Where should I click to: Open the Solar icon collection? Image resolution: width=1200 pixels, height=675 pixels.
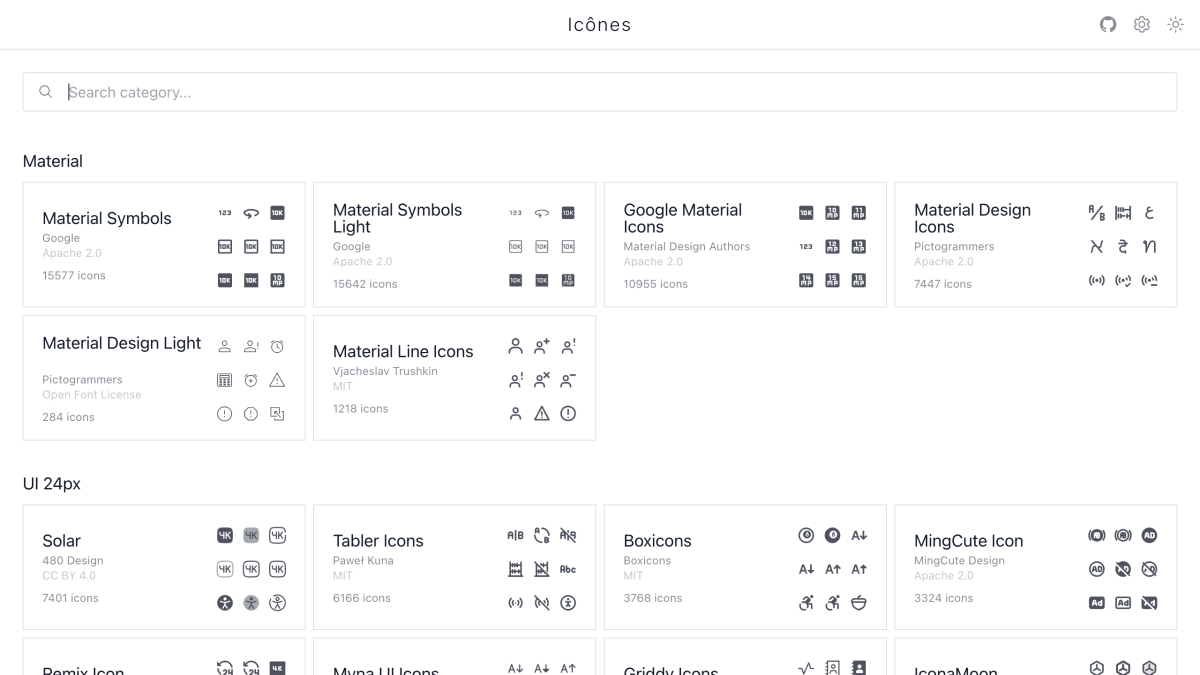[x=164, y=567]
